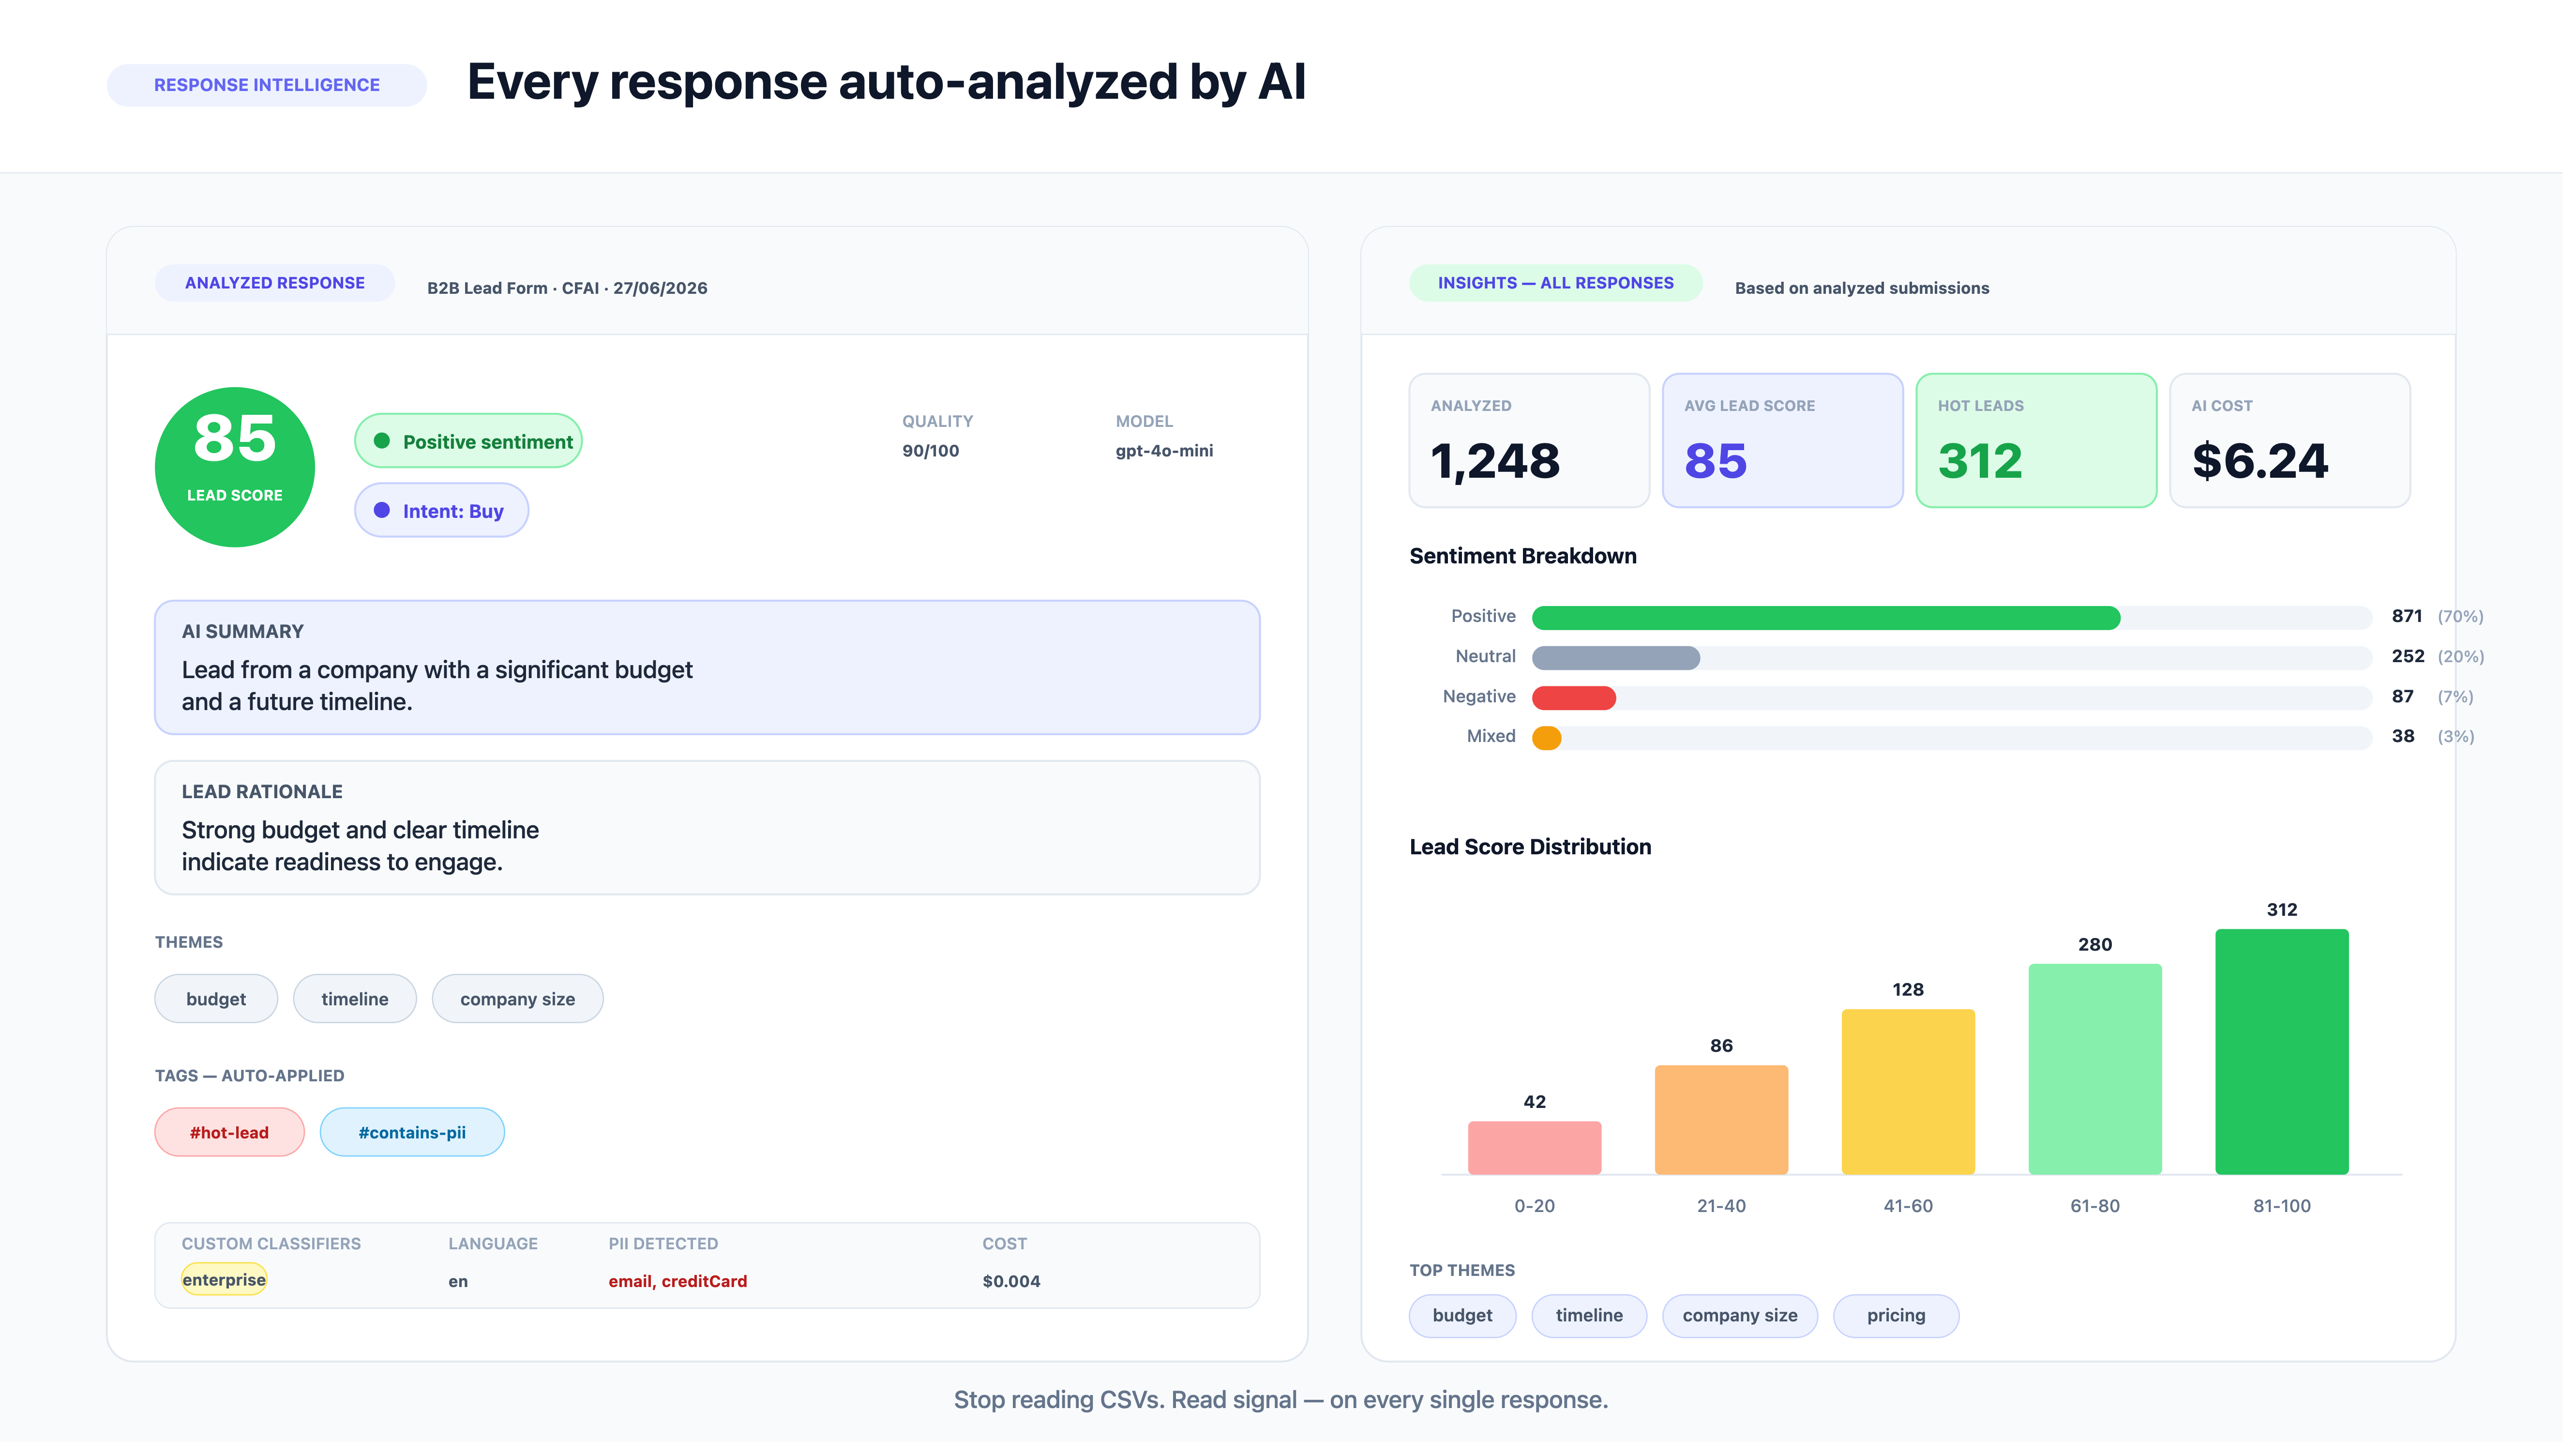
Task: Open the AVG LEAD SCORE 85 card
Action: coord(1792,443)
